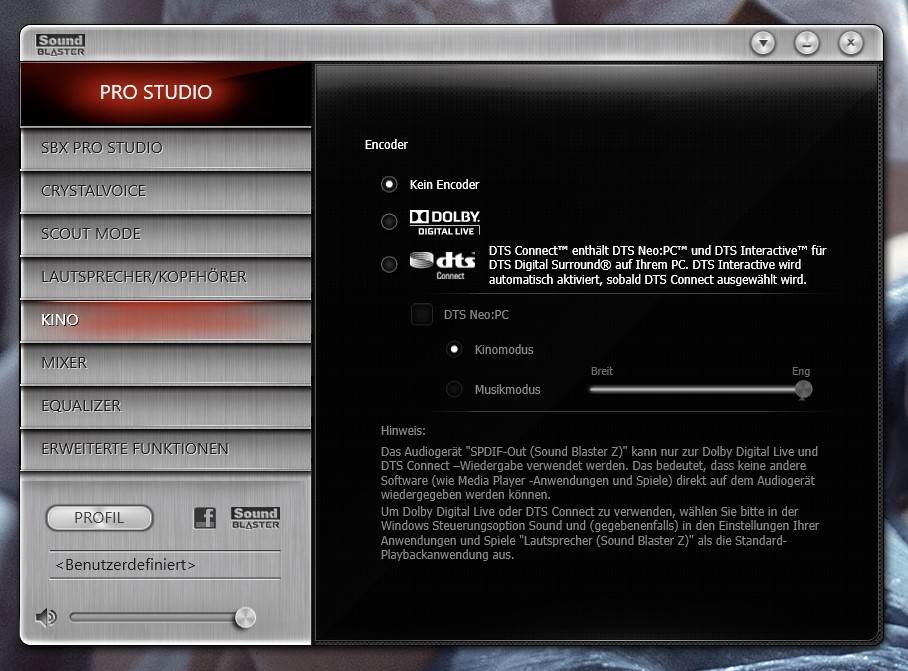Open the Facebook icon link
The height and width of the screenshot is (671, 908).
(x=204, y=518)
